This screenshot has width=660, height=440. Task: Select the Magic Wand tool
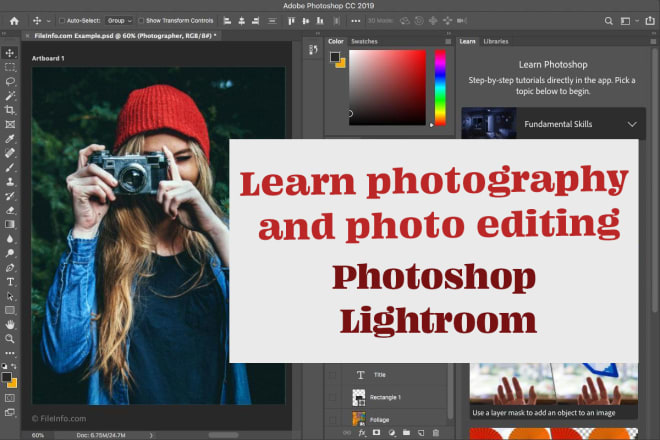click(x=10, y=96)
